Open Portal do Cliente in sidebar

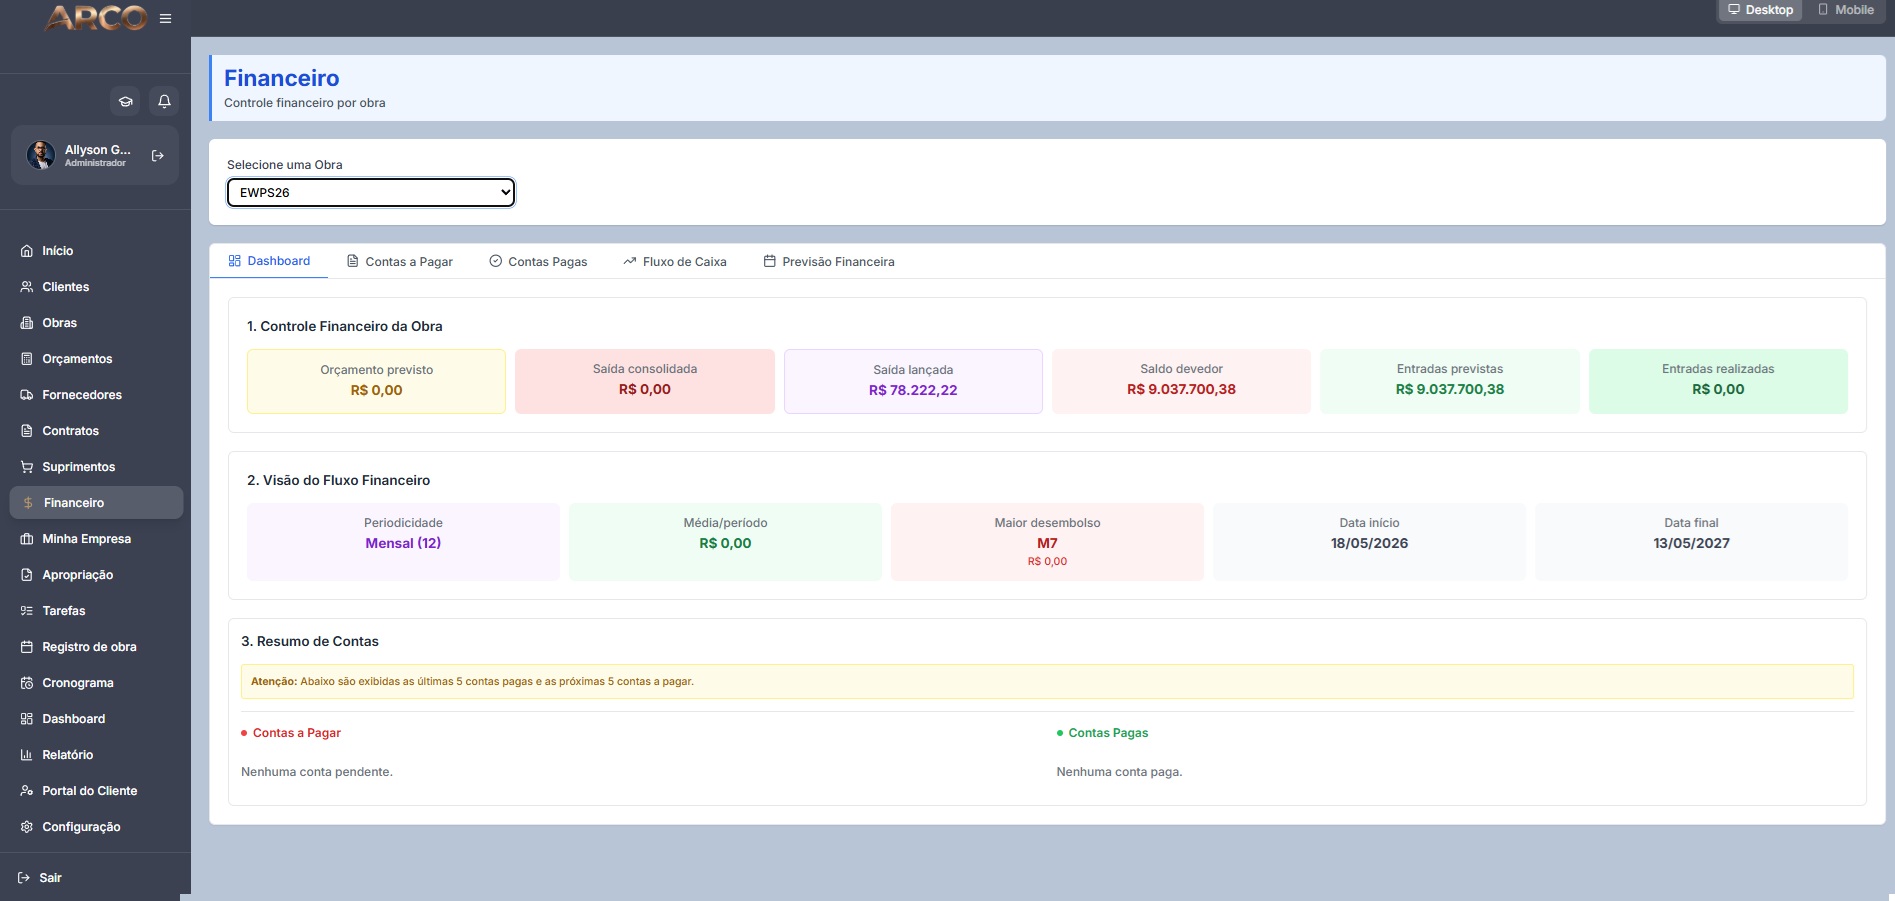[x=96, y=791]
